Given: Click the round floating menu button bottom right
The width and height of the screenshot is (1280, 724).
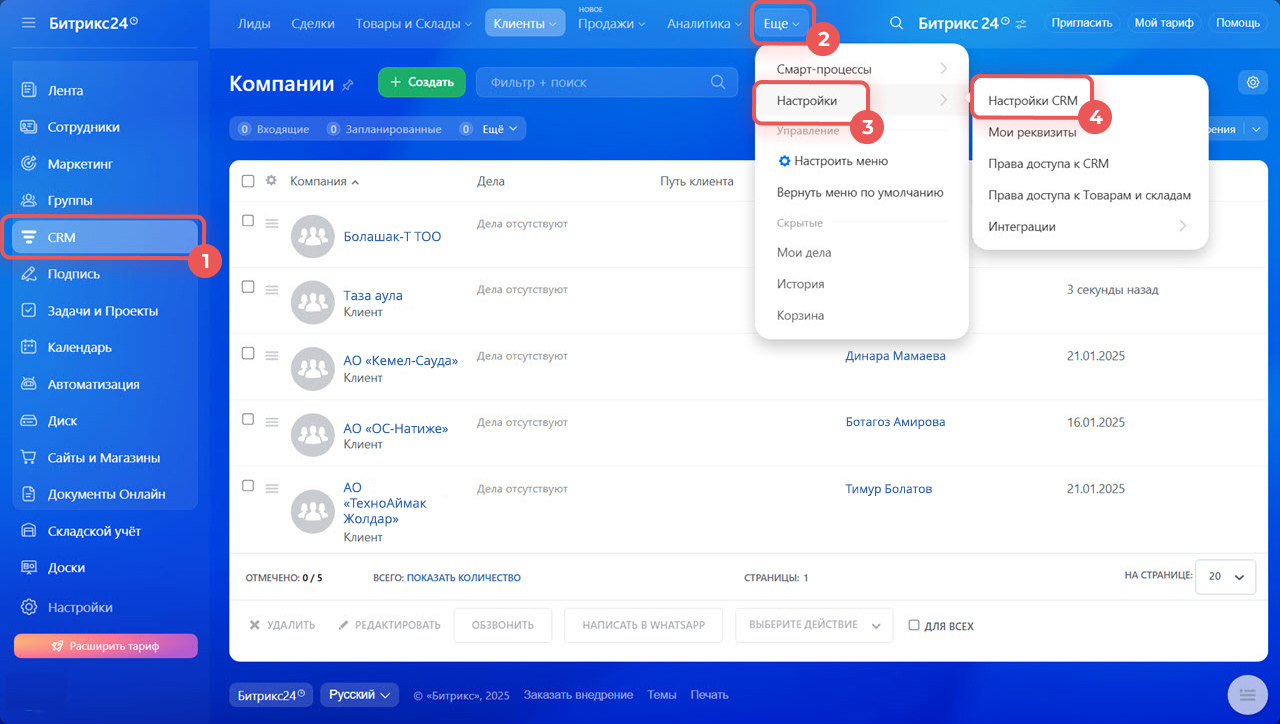Looking at the screenshot, I should click(1246, 694).
